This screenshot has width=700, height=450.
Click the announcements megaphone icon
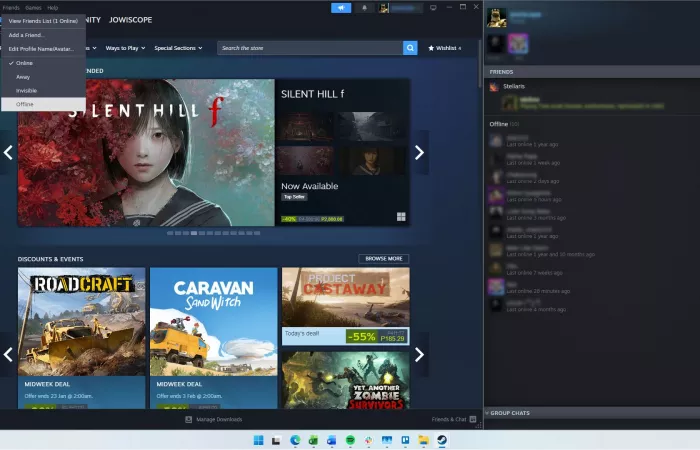pyautogui.click(x=341, y=8)
